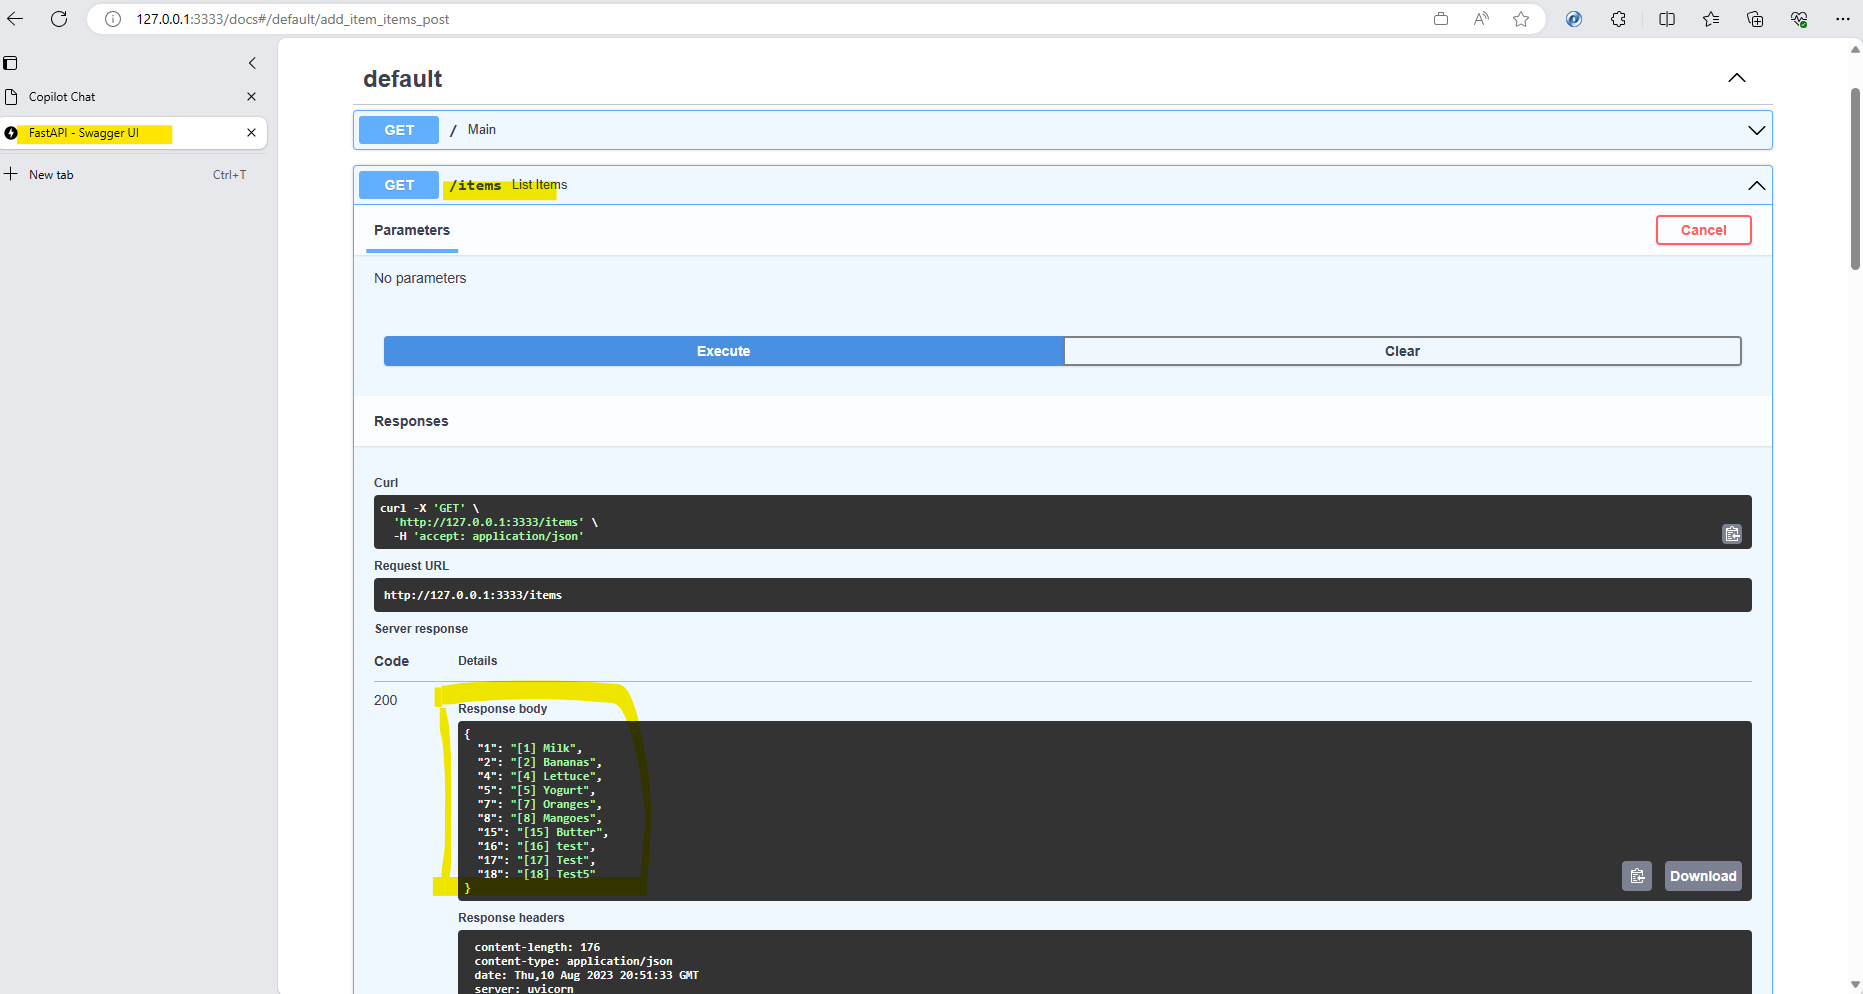Open Copilot from the browser toolbar

click(1574, 19)
